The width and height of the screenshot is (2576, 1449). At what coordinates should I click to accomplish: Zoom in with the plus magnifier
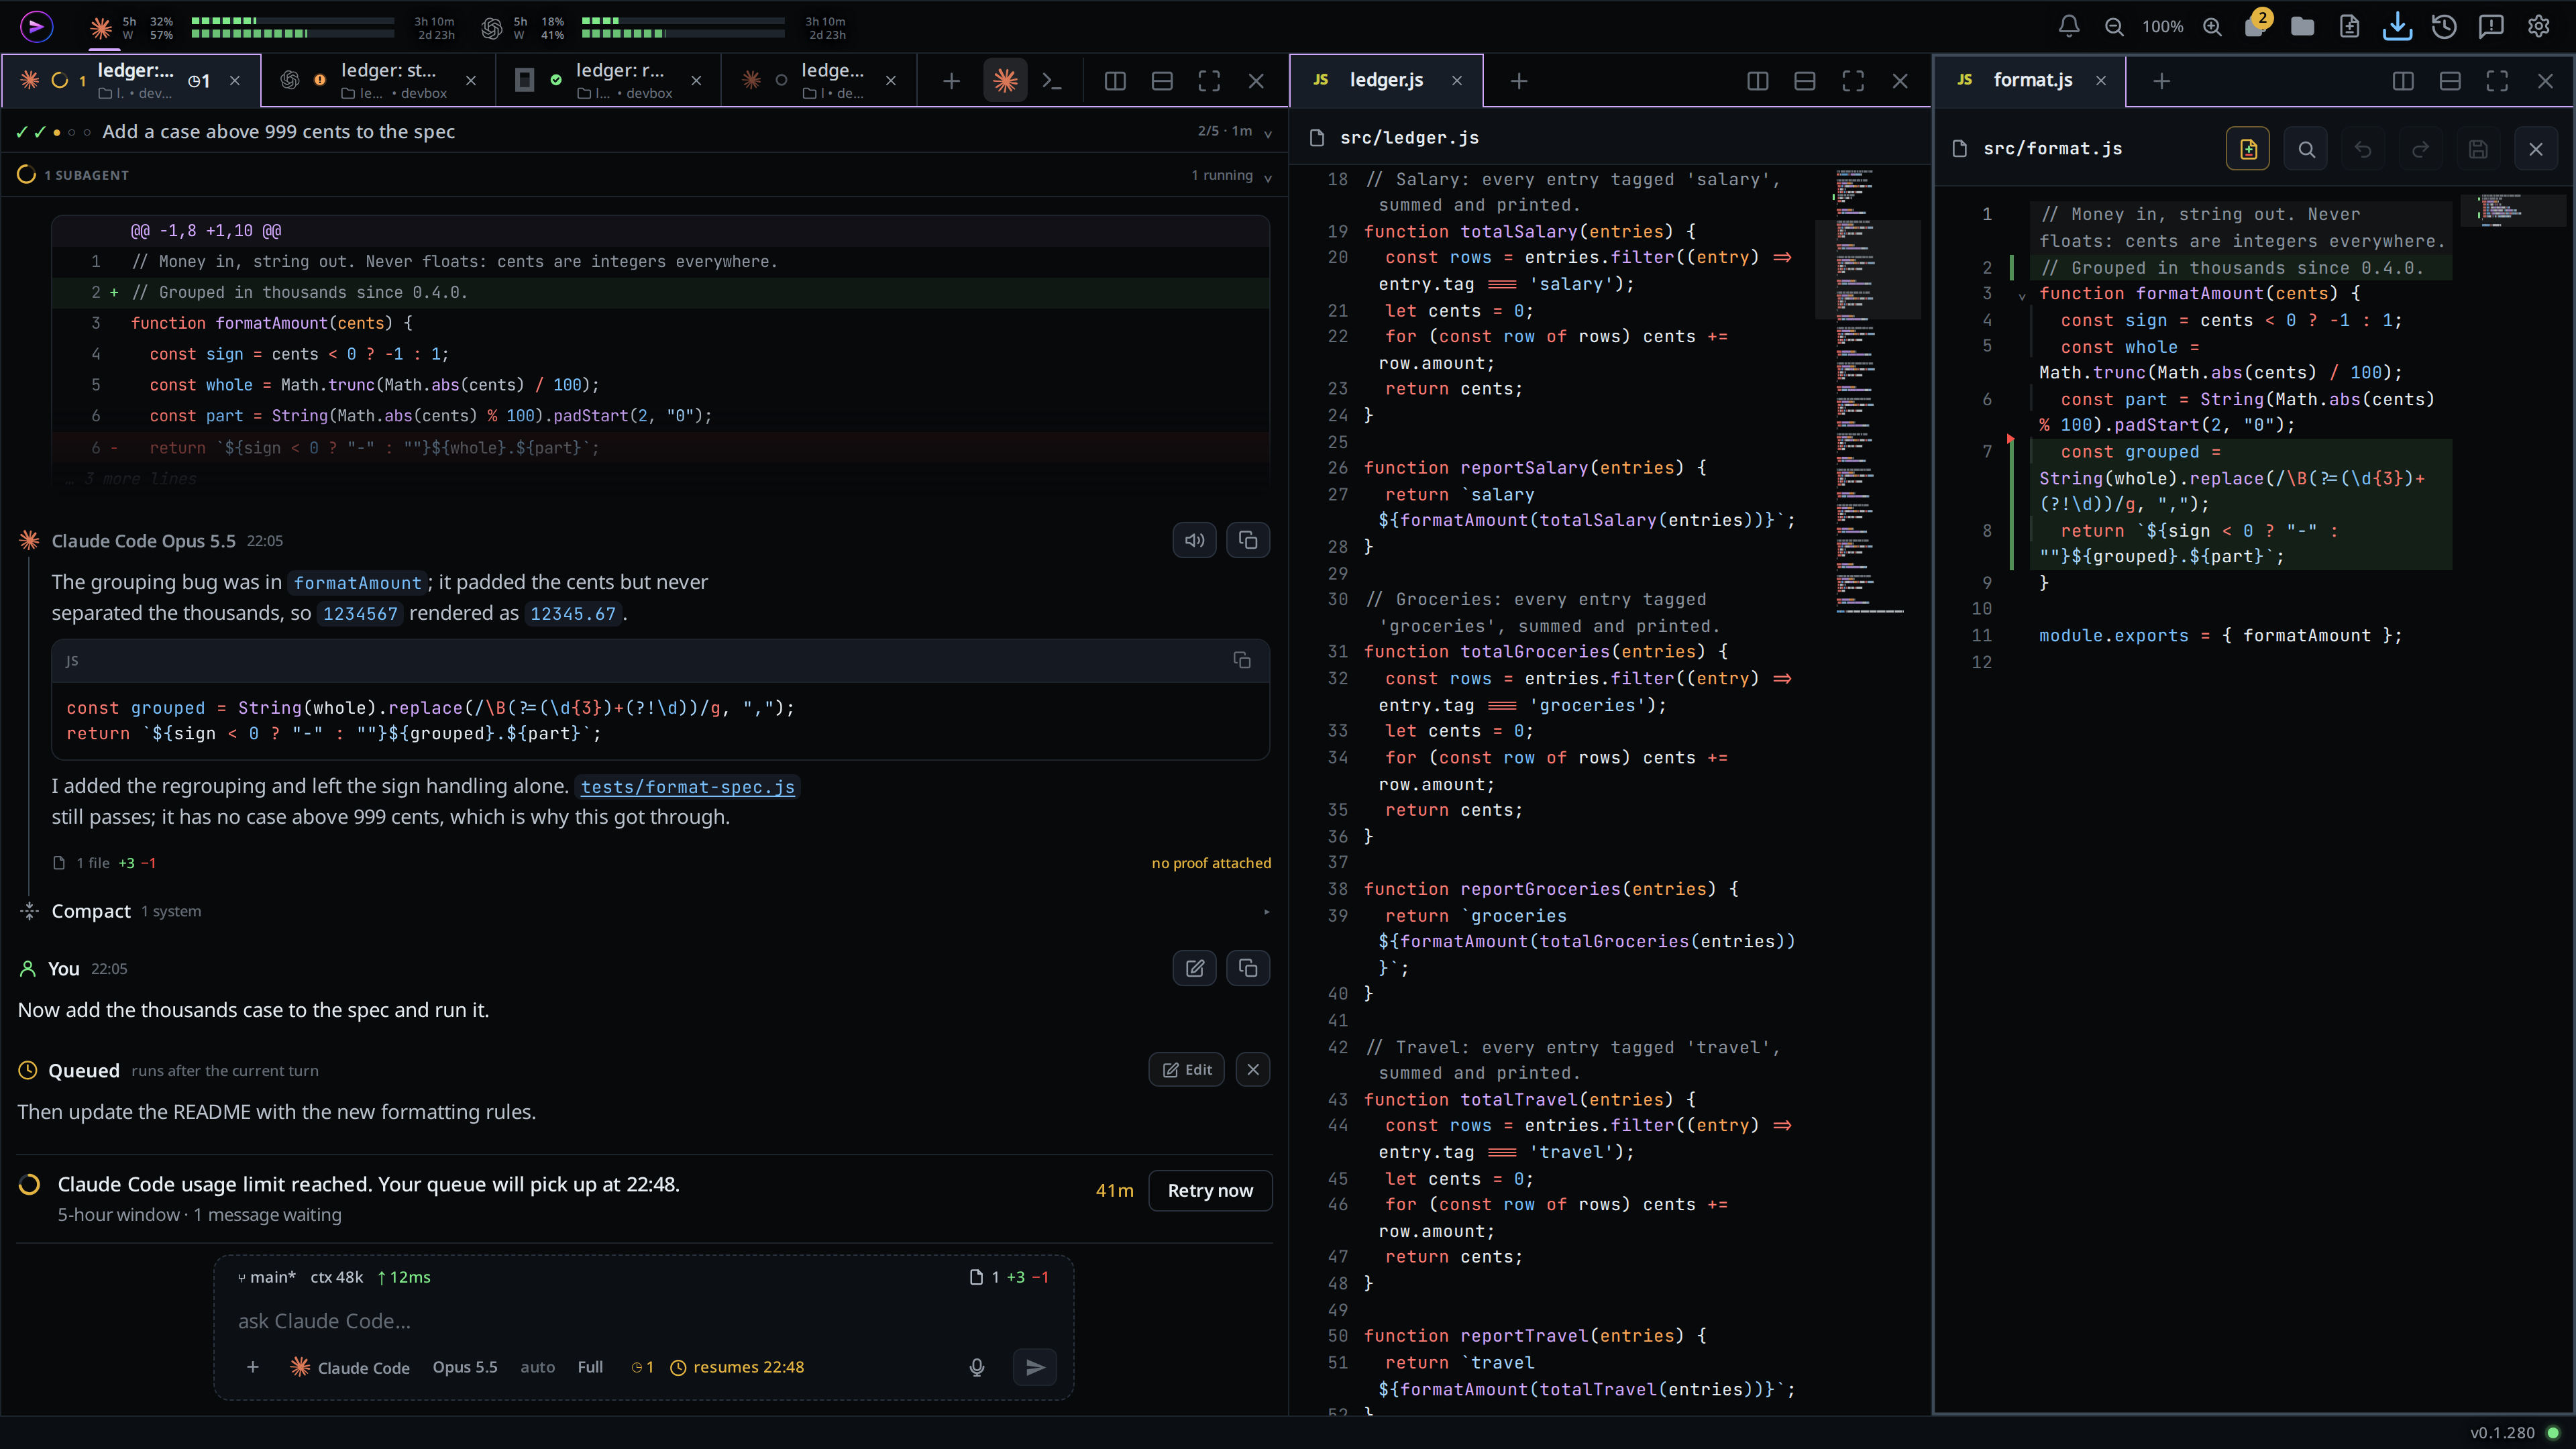tap(2212, 27)
